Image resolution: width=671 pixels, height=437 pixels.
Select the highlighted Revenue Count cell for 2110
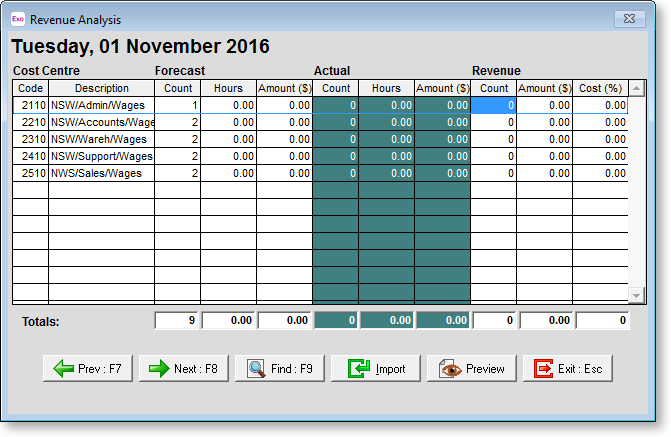tap(494, 105)
